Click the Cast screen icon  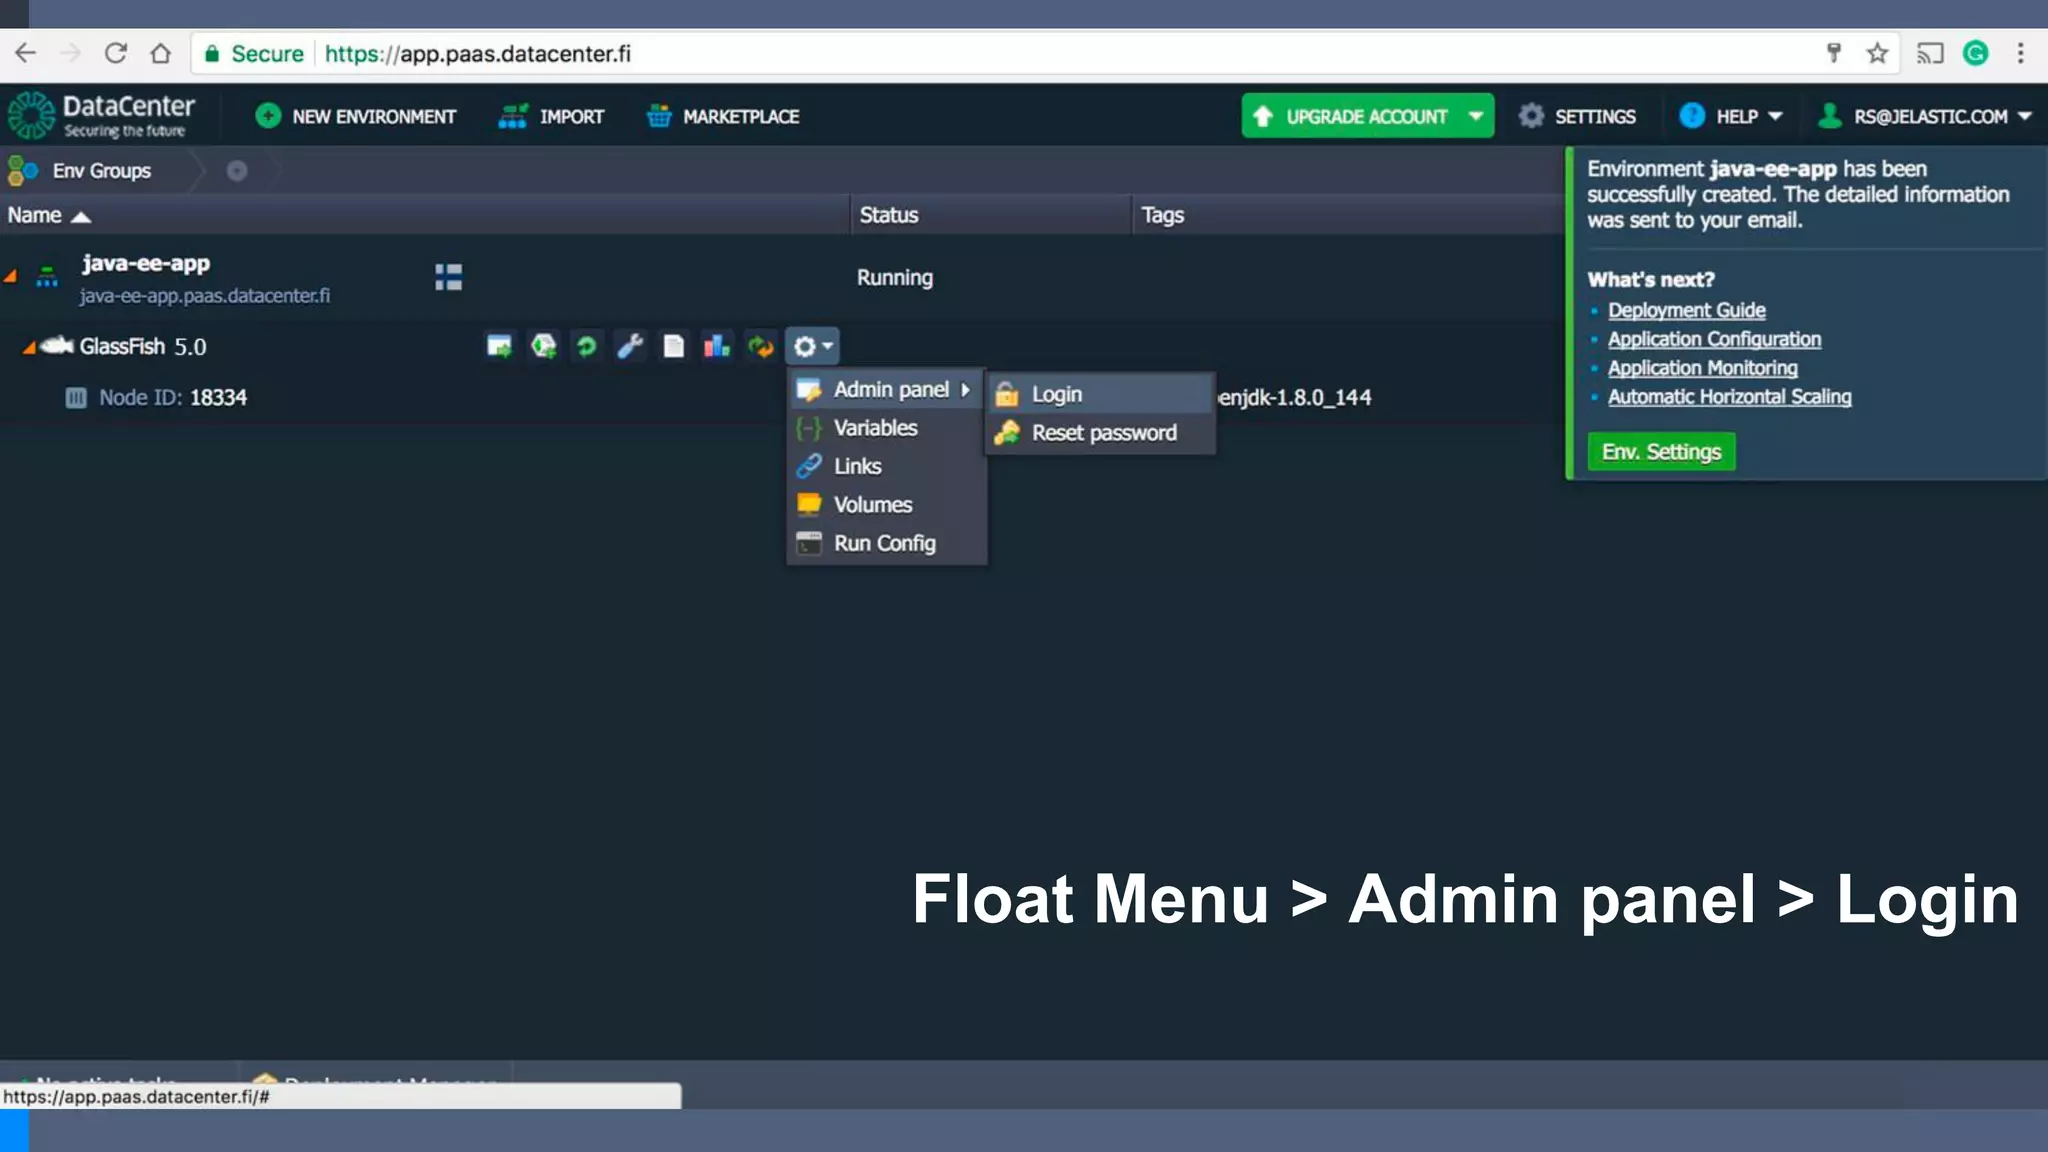(1930, 53)
